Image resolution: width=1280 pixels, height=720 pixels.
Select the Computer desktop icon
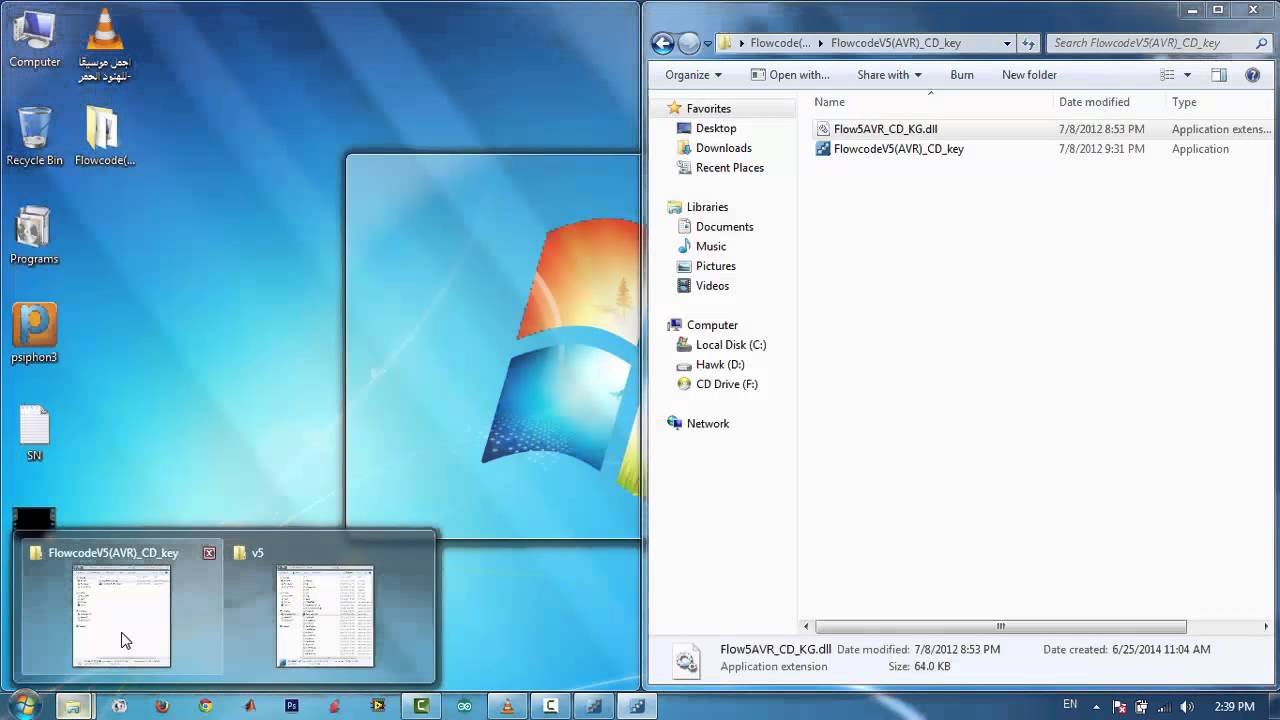pos(34,40)
